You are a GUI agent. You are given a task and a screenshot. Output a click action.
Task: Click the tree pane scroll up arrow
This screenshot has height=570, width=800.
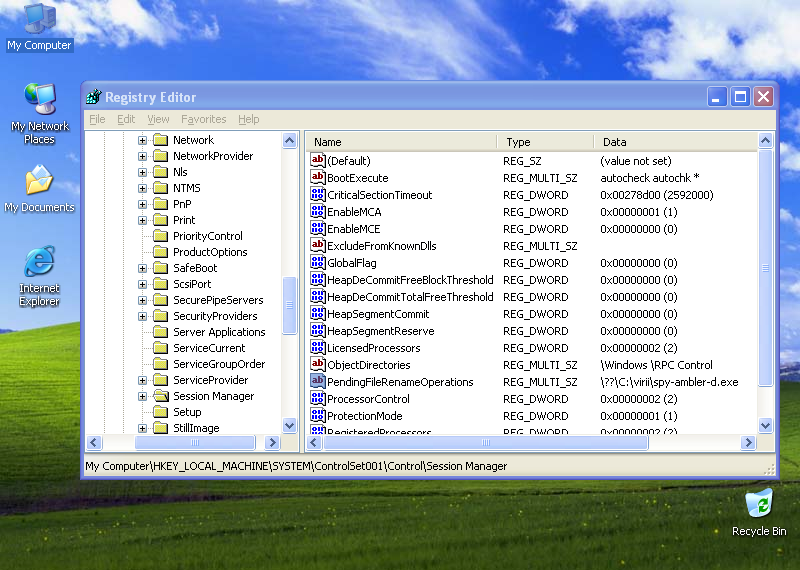[289, 140]
